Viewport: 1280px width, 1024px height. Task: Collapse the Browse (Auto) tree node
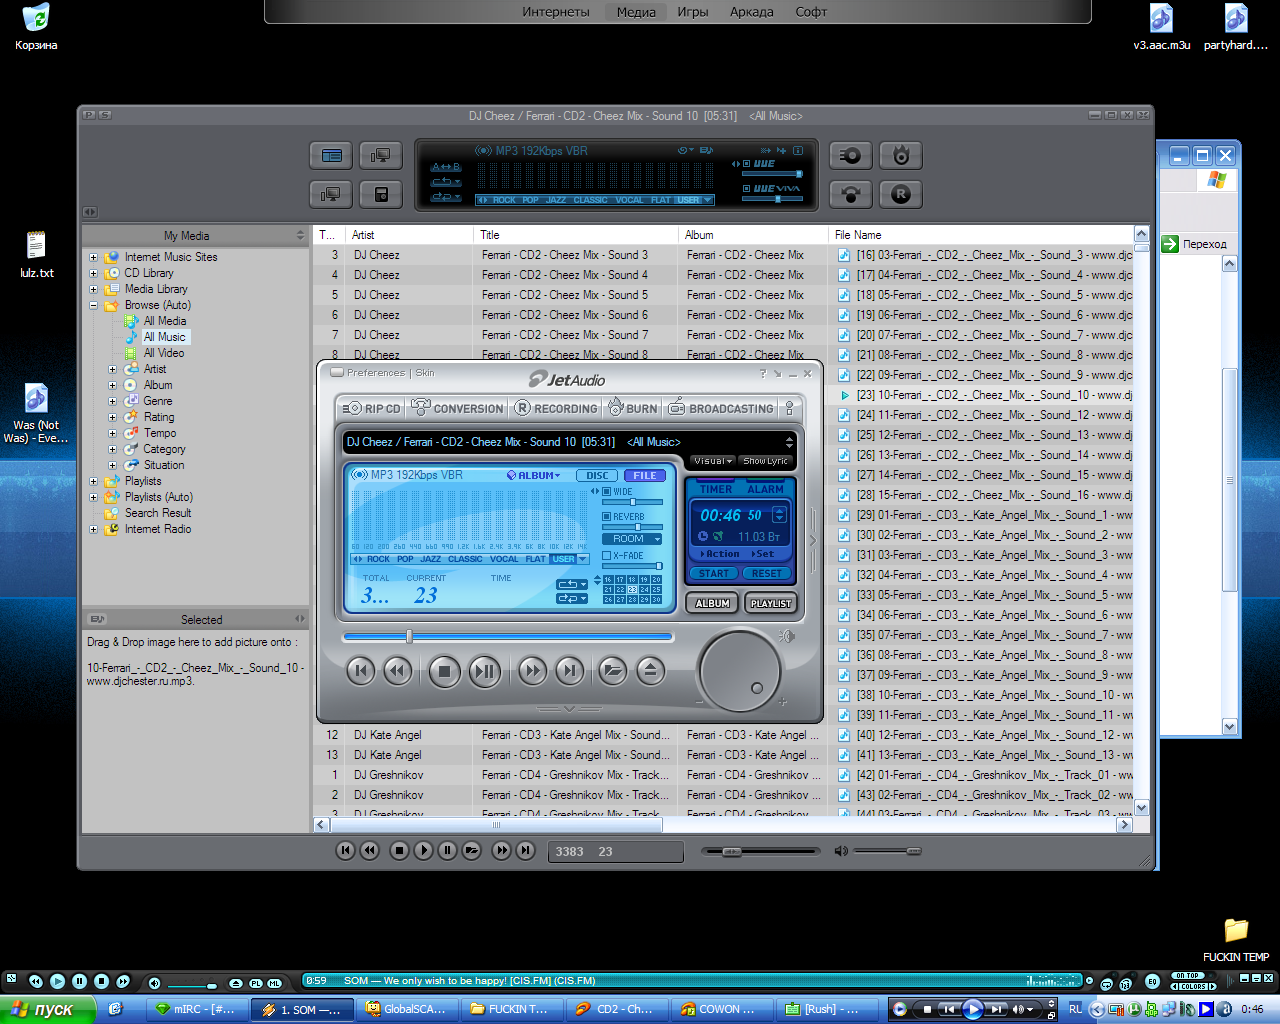pos(93,305)
